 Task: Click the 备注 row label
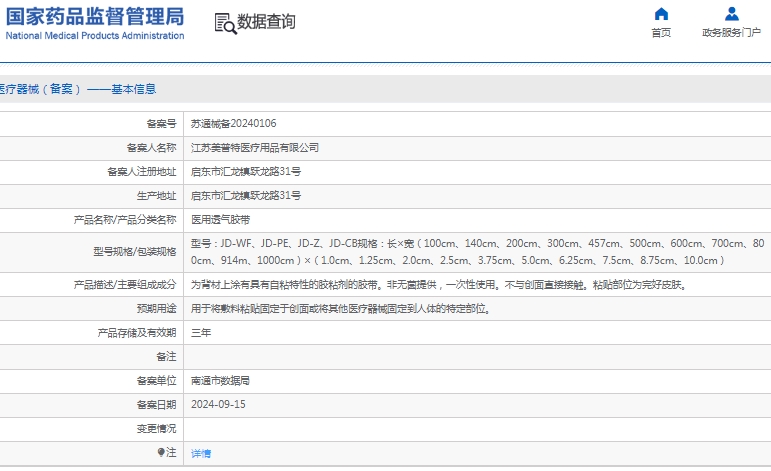click(x=166, y=356)
